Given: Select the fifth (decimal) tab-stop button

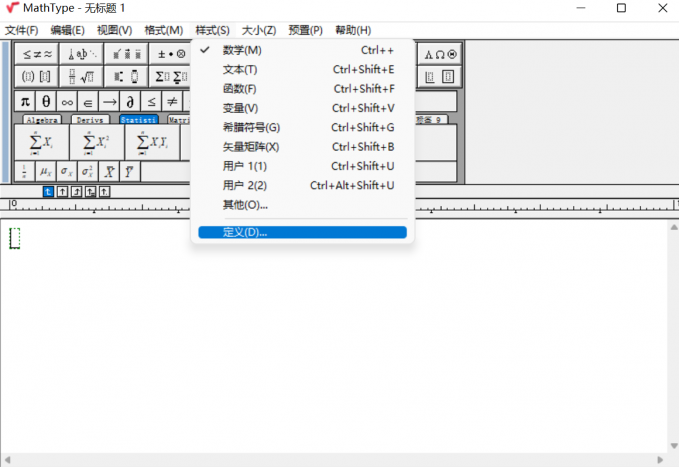Looking at the screenshot, I should pyautogui.click(x=104, y=191).
